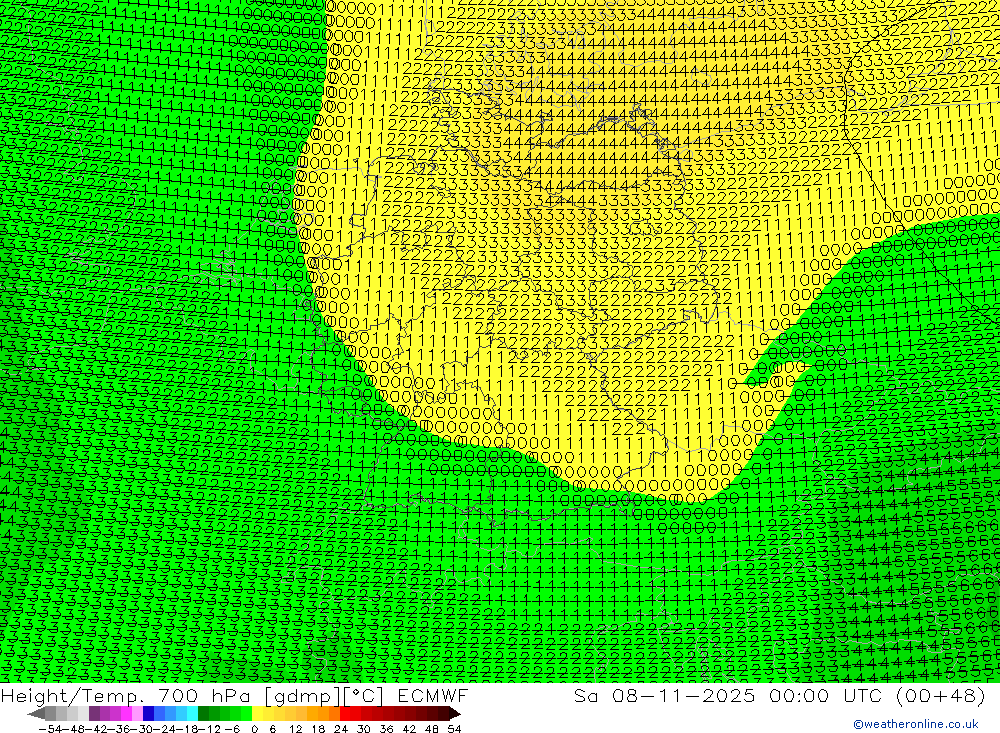Click the '30' legend scale label
This screenshot has width=1000, height=733.
point(364,729)
